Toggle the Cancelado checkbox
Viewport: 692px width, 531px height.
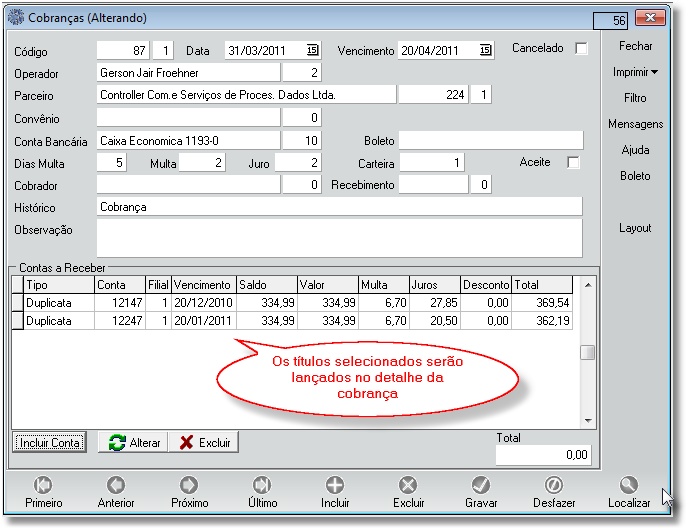pos(581,48)
